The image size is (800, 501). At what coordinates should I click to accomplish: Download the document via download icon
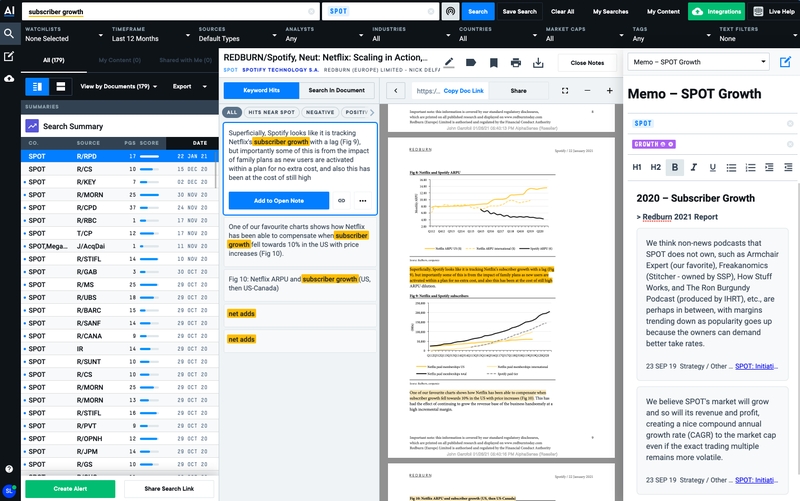(538, 63)
